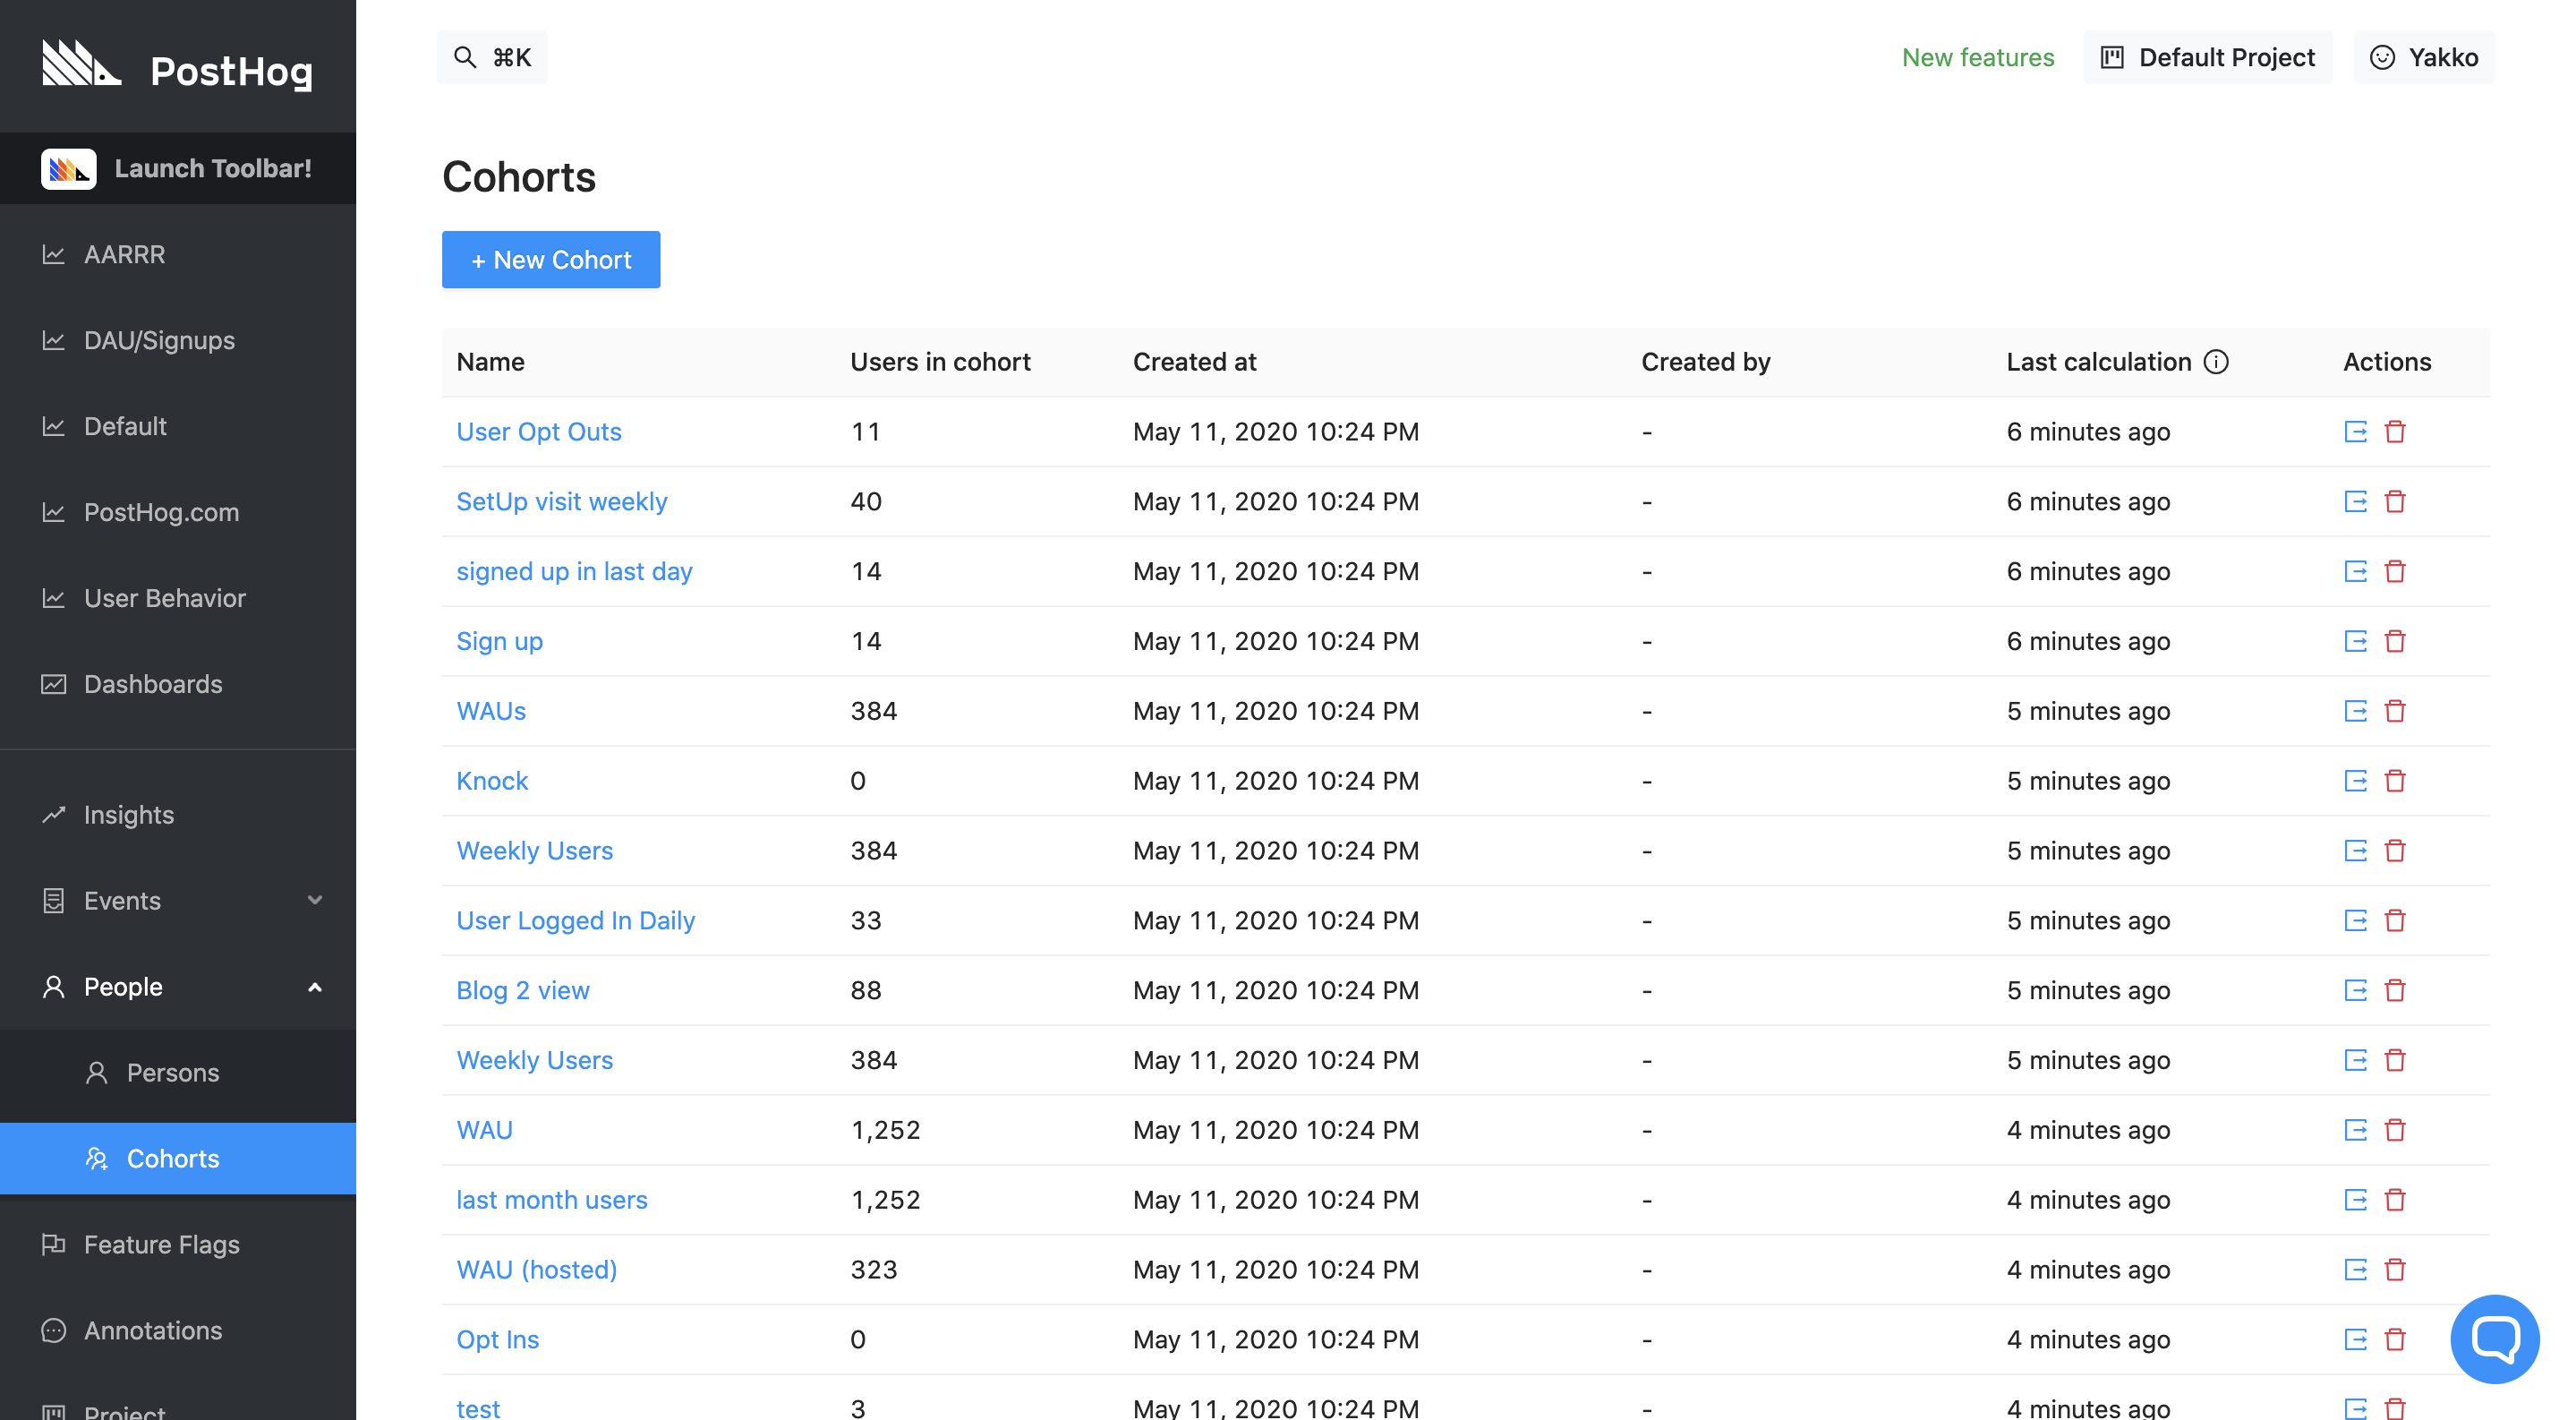Go to Persons in sidebar
Screen dimensions: 2576x1420
pos(172,1073)
